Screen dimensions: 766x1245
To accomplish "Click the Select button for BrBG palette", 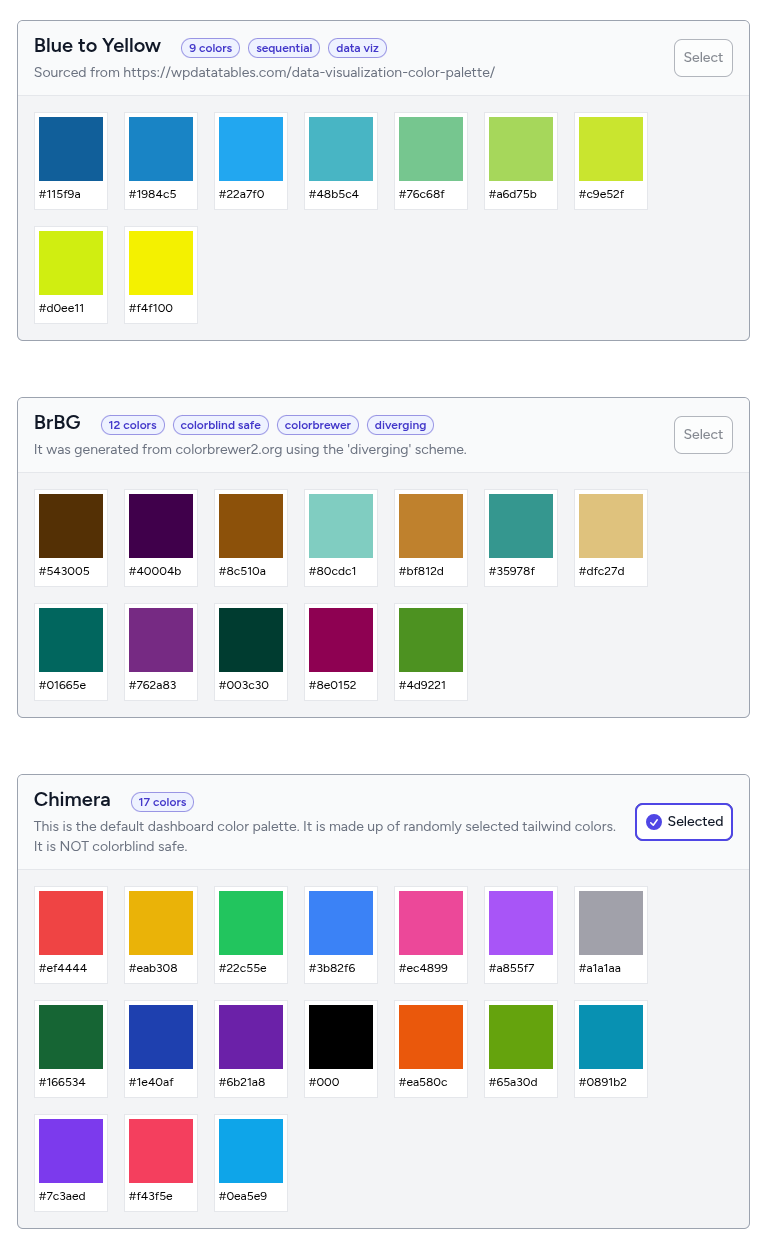I will point(702,434).
